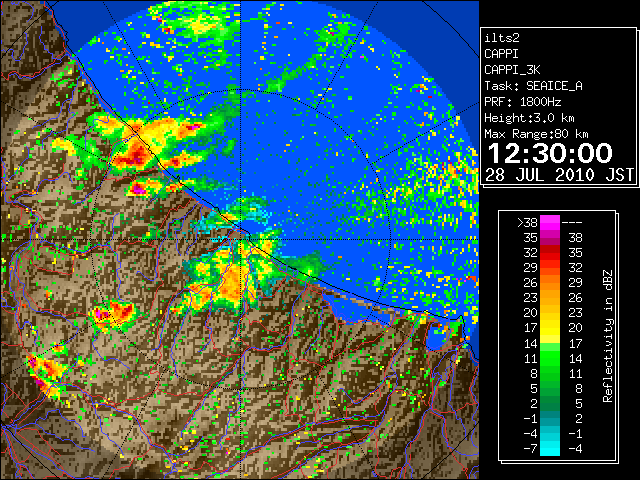Click the 'CAPPI_3K' product name text
The image size is (640, 480).
[x=512, y=70]
